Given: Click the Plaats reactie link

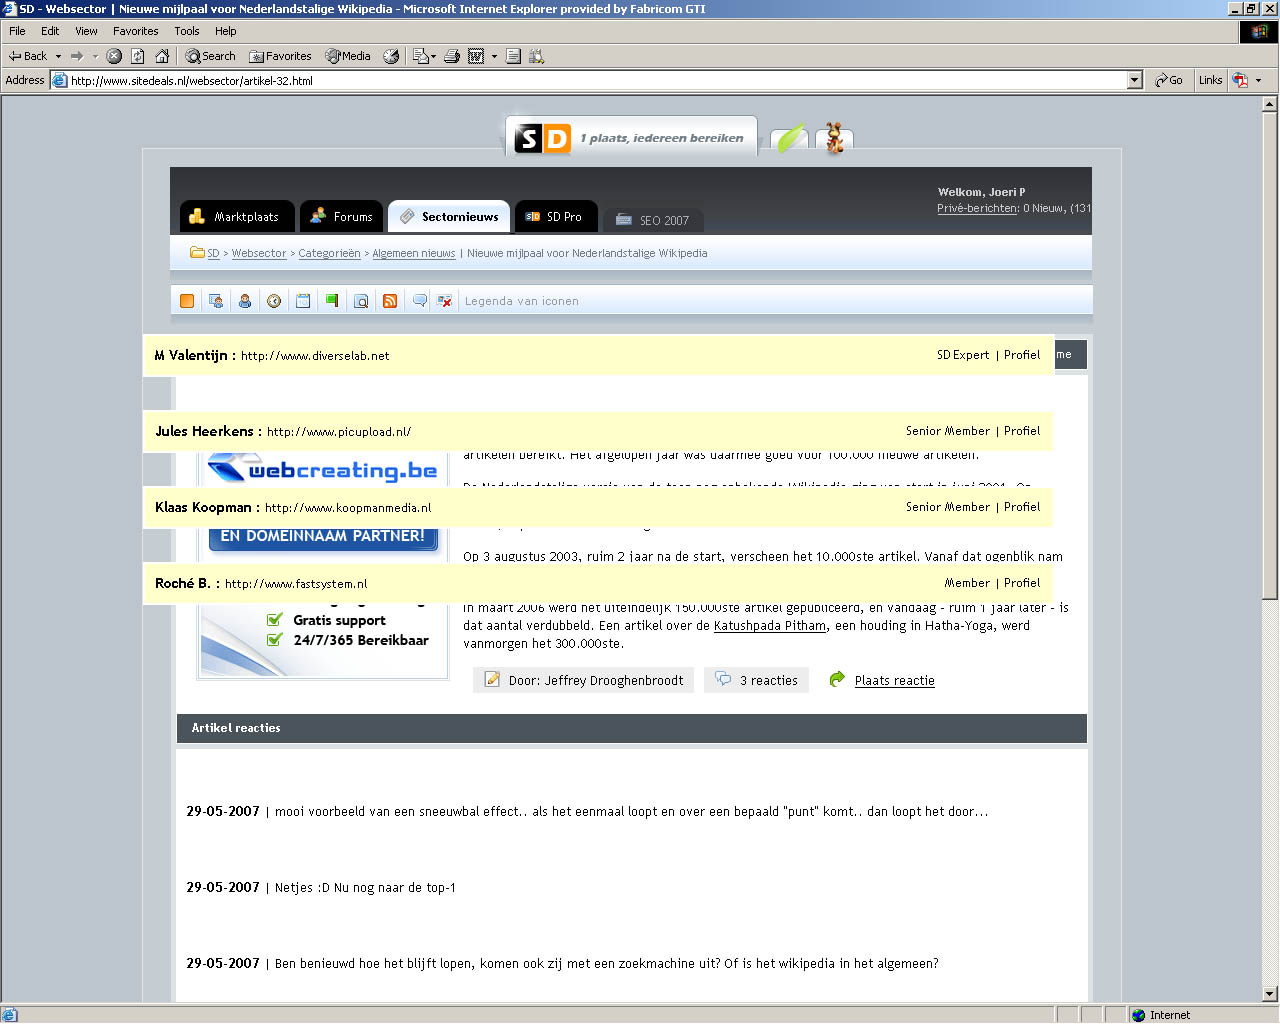Looking at the screenshot, I should tap(894, 680).
